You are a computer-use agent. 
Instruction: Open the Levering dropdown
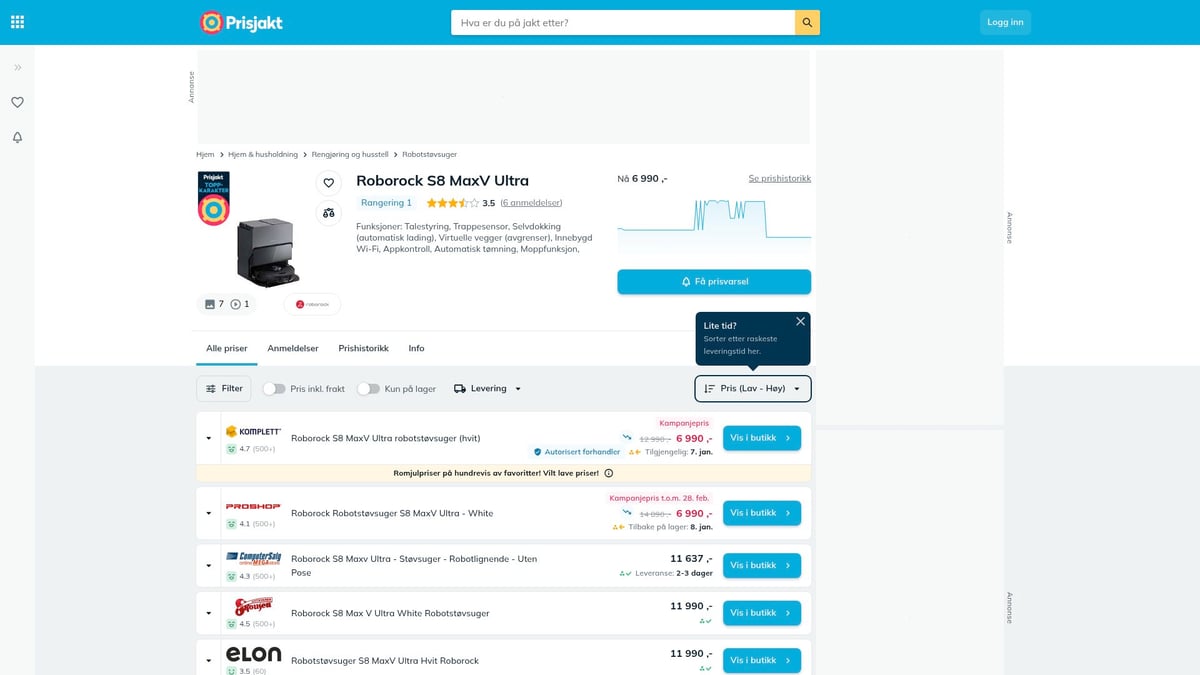point(488,388)
